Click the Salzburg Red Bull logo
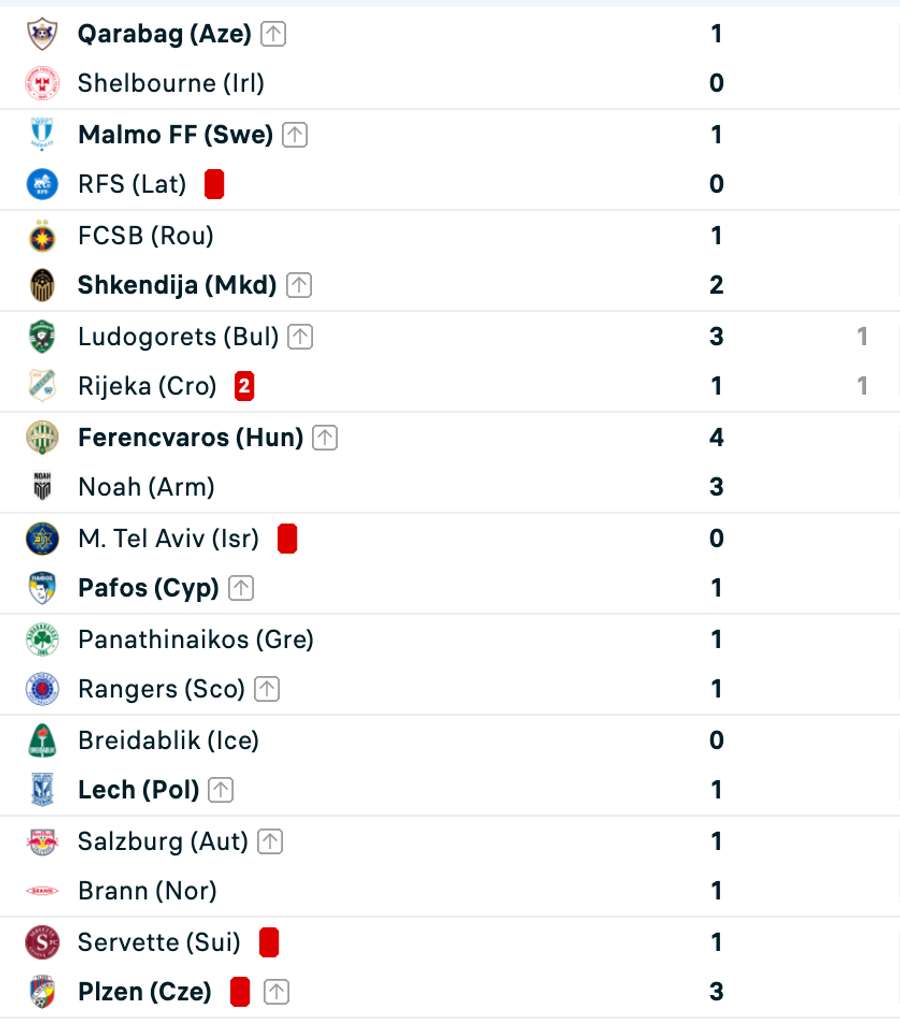The image size is (900, 1025). coord(42,841)
